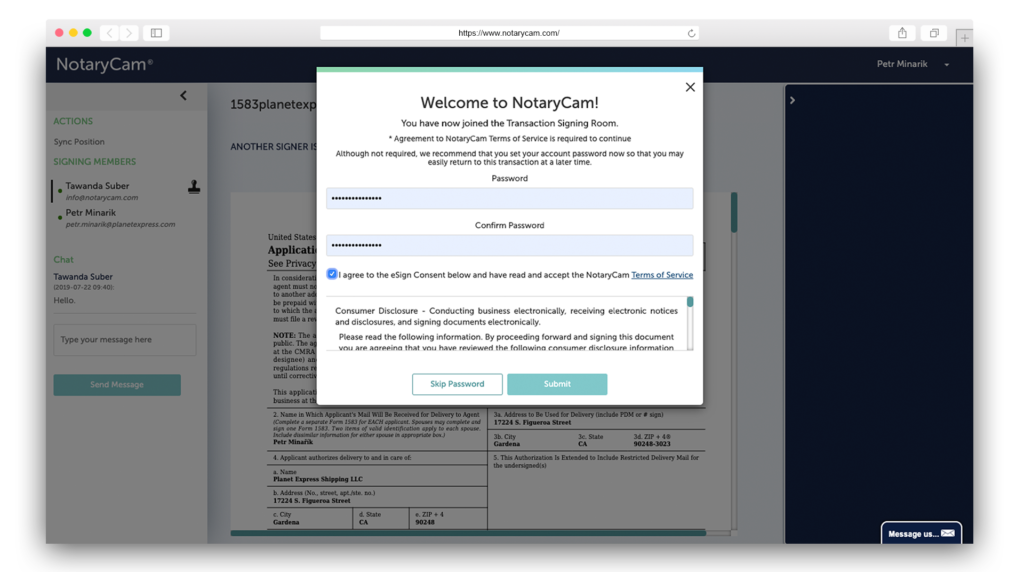Click "Planet Express Shipping LLC" in the document
This screenshot has height=572, width=1024.
tap(318, 479)
